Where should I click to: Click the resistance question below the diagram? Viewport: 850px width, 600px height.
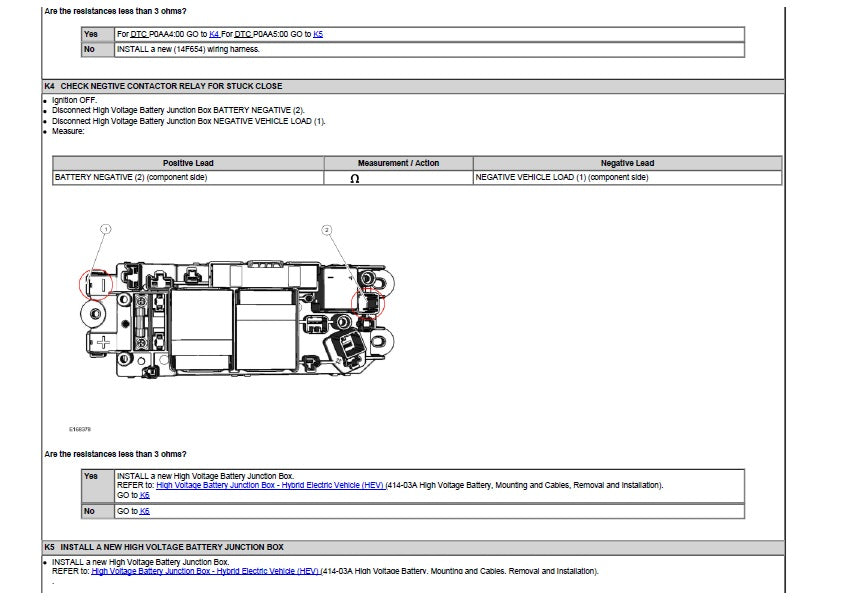tap(115, 454)
